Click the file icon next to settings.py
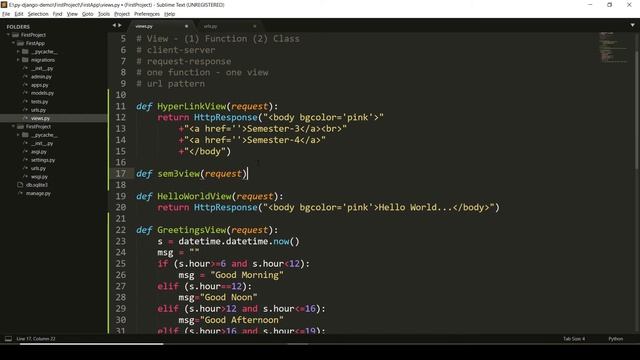Viewport: 640px width, 360px height. pyautogui.click(x=25, y=160)
